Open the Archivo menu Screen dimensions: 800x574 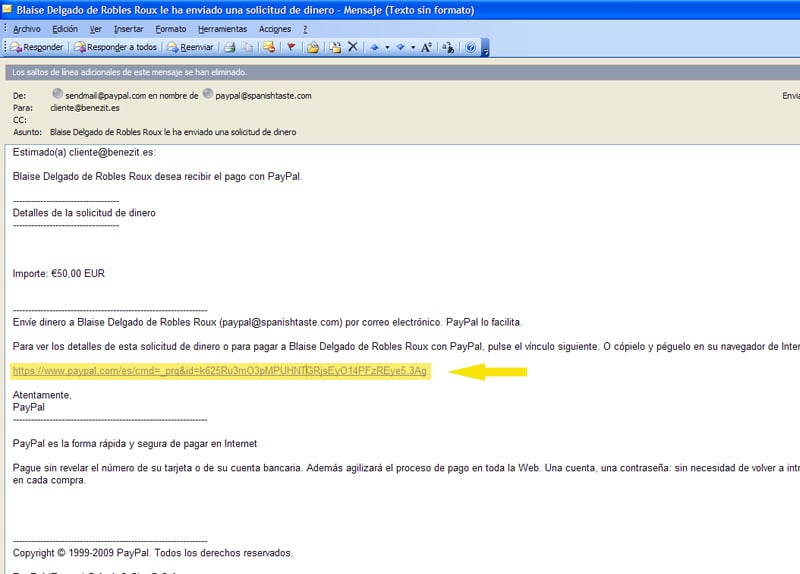point(27,29)
